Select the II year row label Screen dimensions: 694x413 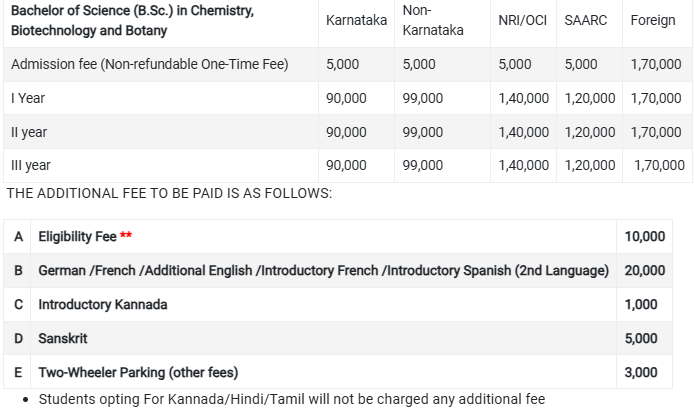pyautogui.click(x=29, y=132)
